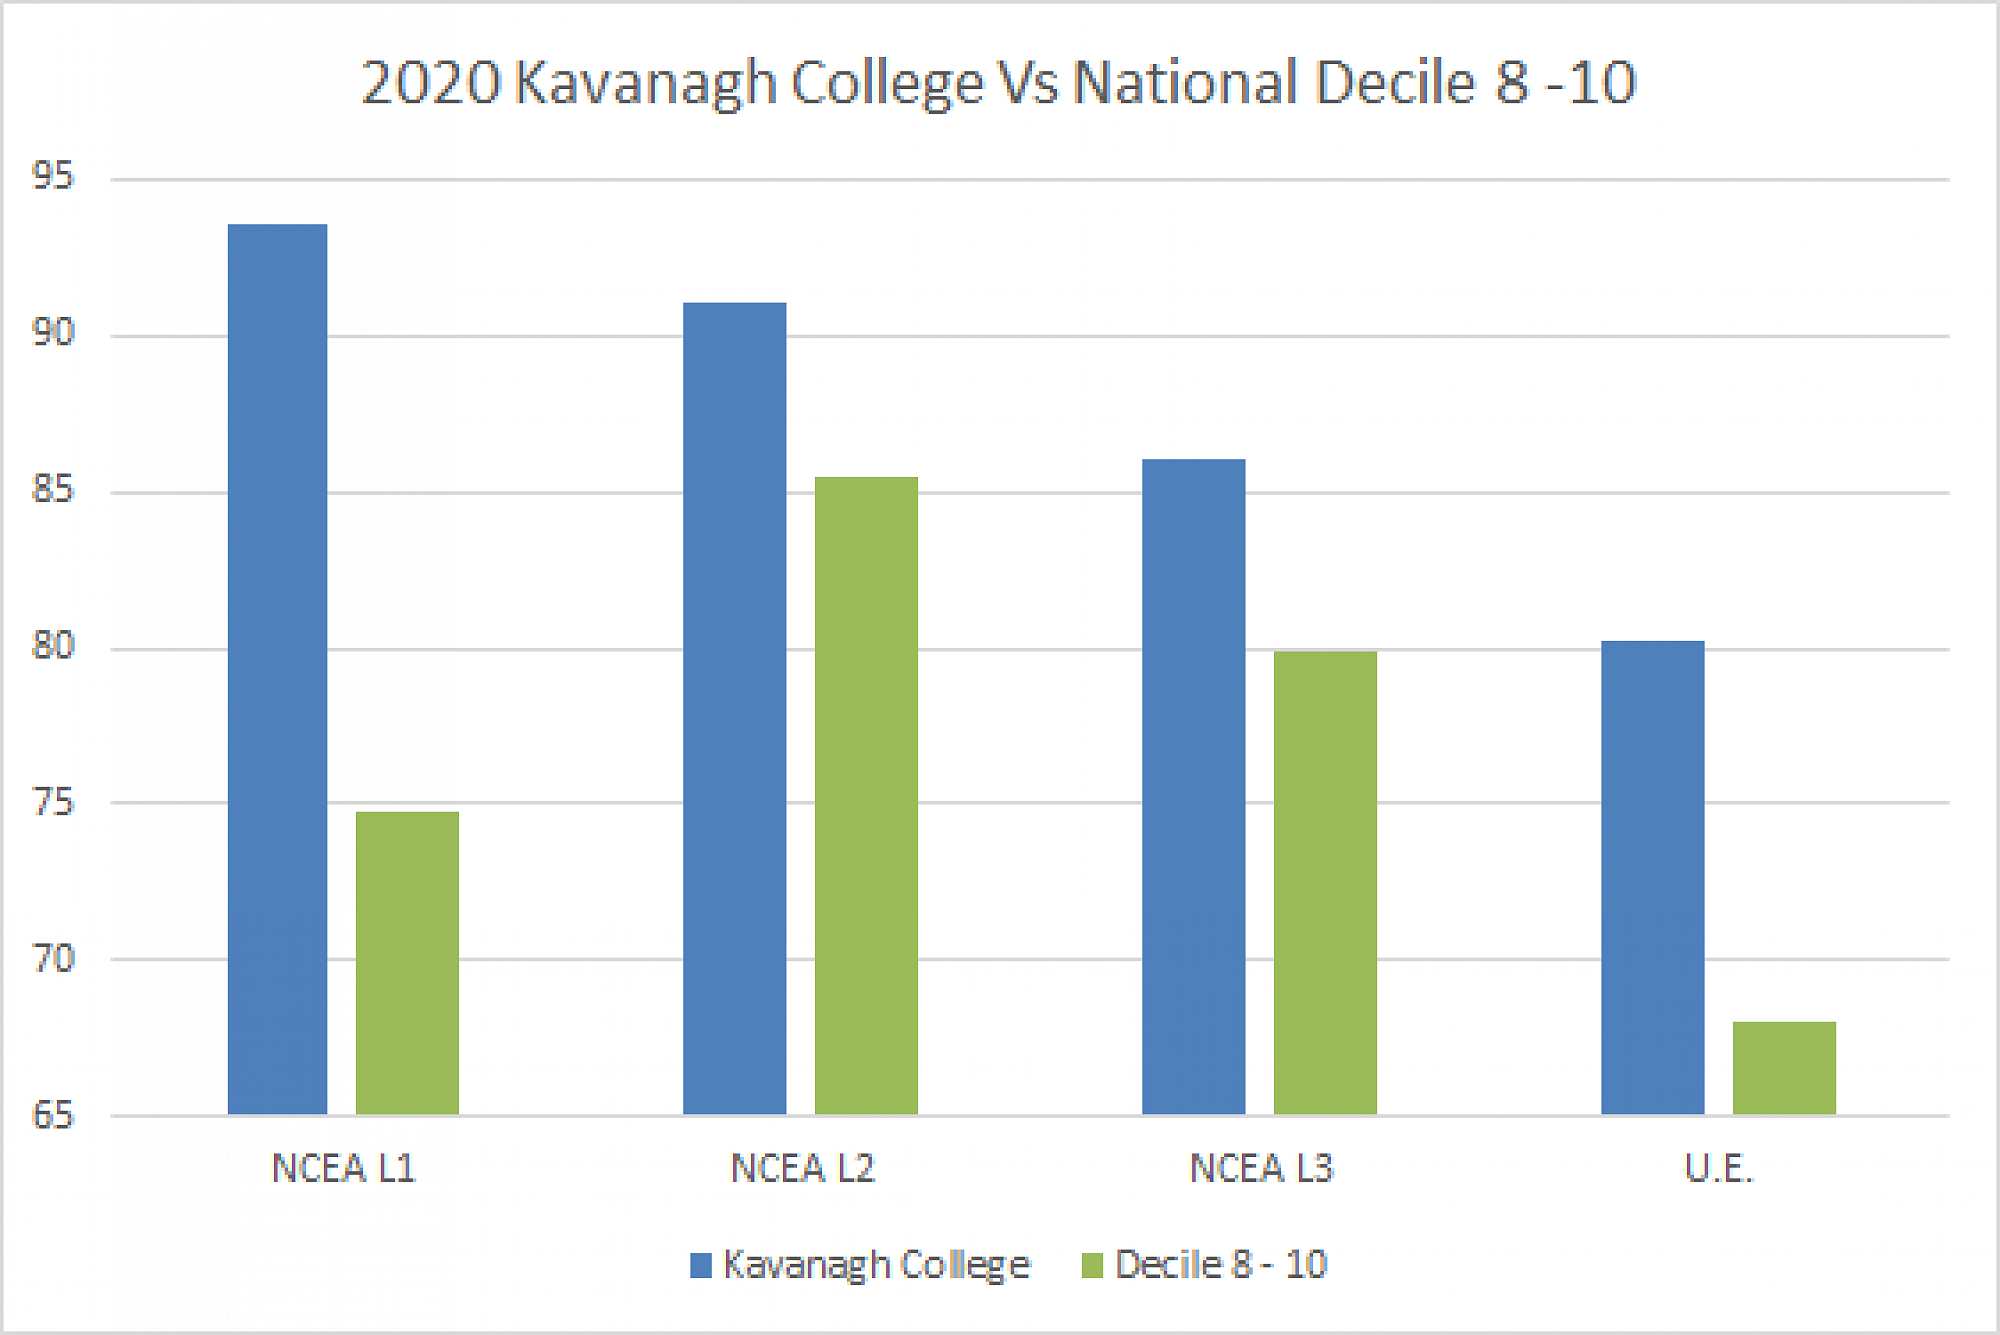Viewport: 2000px width, 1335px height.
Task: Select the Kavanagh College NCEA L1 bar
Action: (277, 668)
